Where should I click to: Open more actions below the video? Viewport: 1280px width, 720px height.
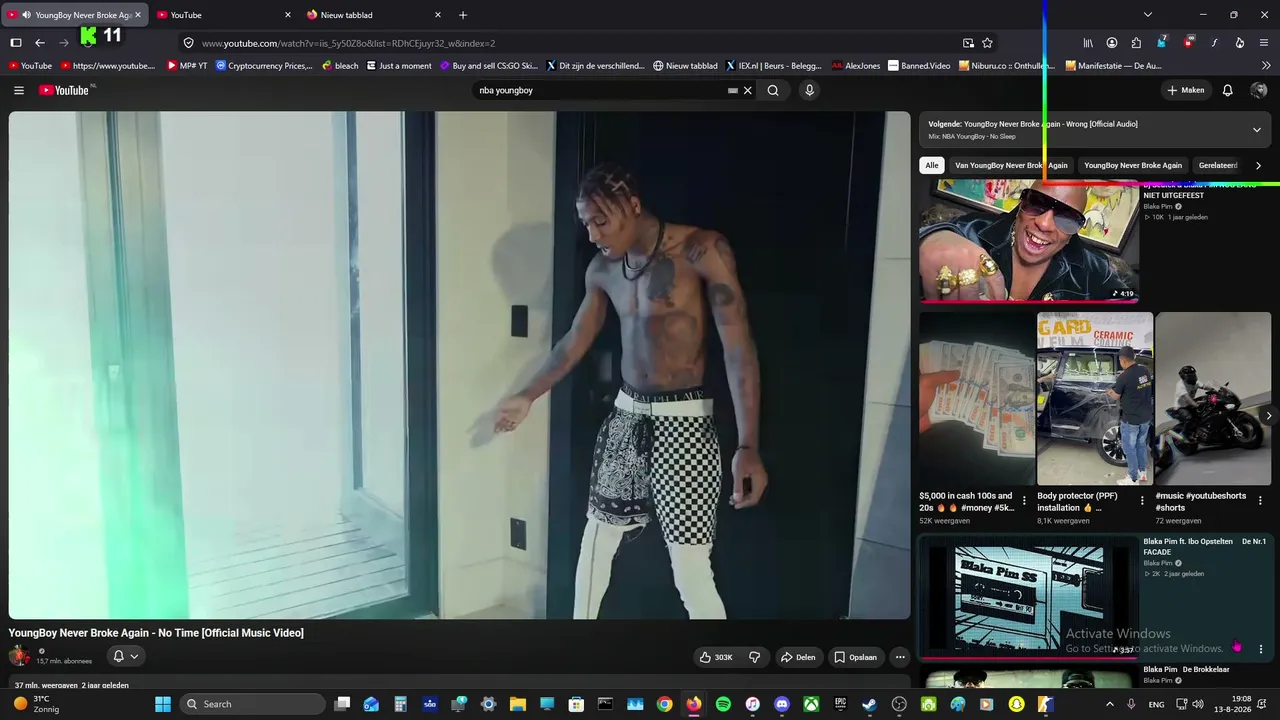(x=900, y=657)
